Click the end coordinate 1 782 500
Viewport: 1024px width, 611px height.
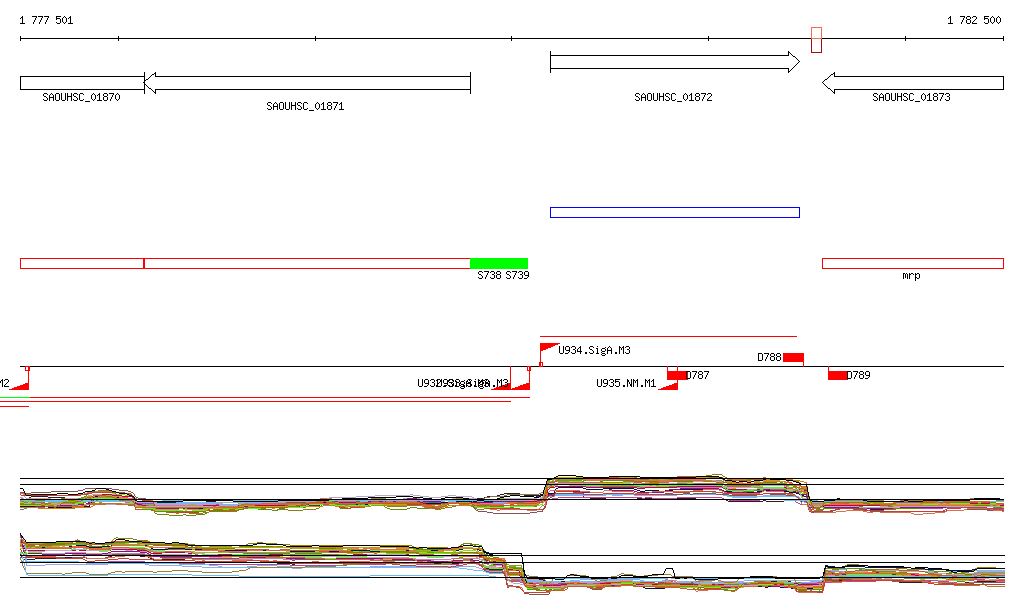[974, 20]
